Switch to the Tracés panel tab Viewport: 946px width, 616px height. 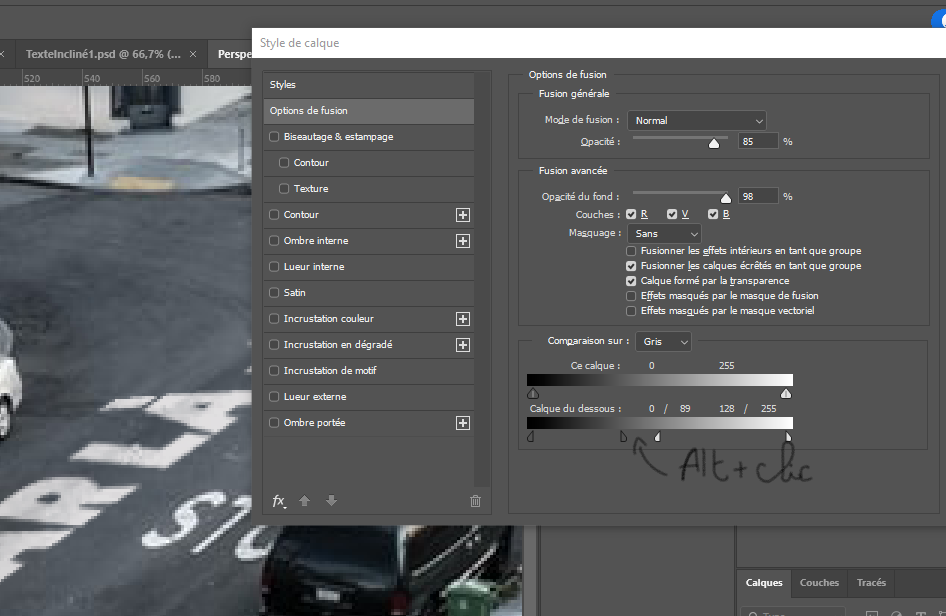click(871, 583)
